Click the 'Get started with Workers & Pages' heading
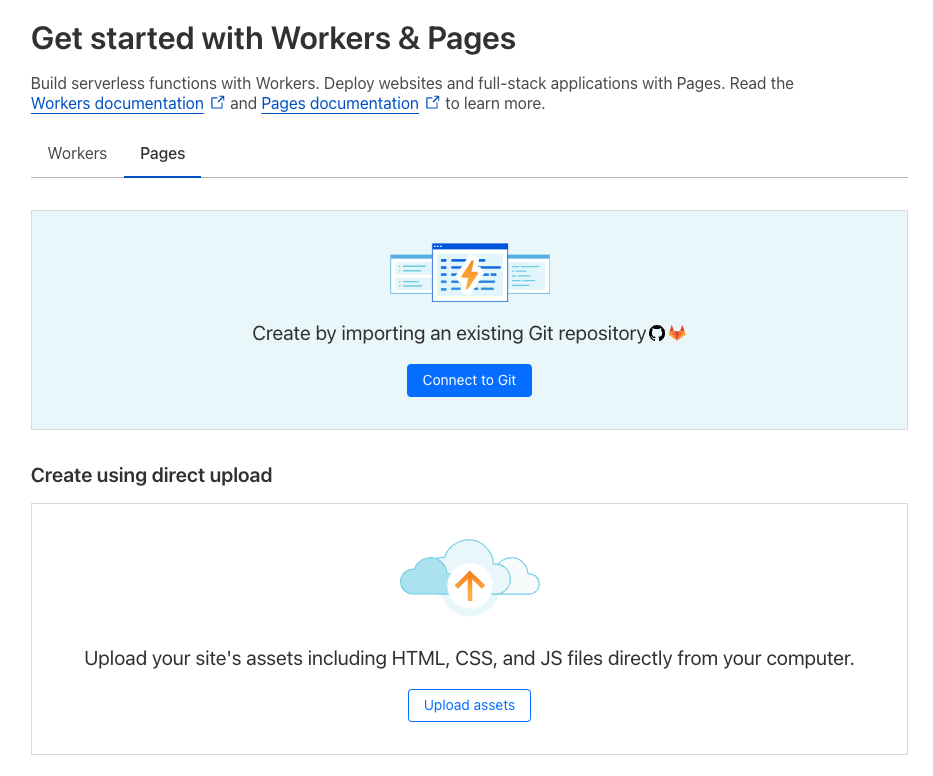This screenshot has width=933, height=776. 273,39
